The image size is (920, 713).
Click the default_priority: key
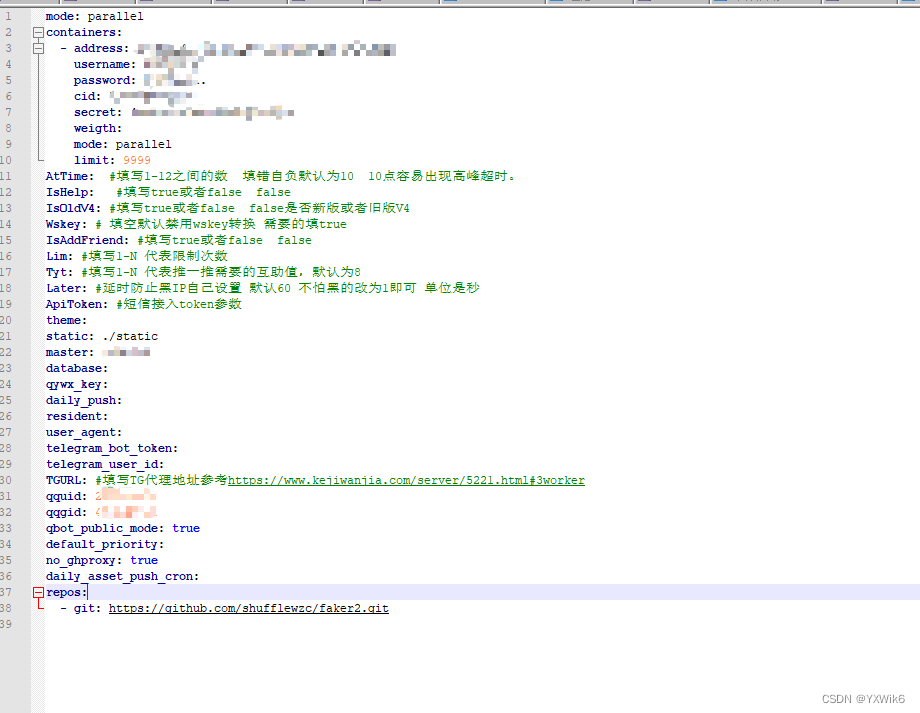pos(104,545)
